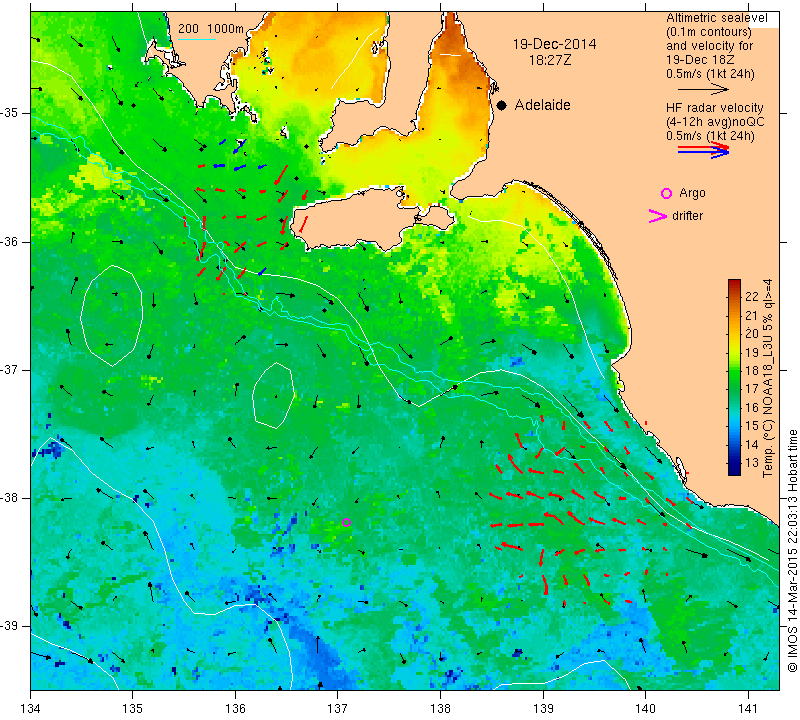Click the 134 longitude axis label

[31, 708]
